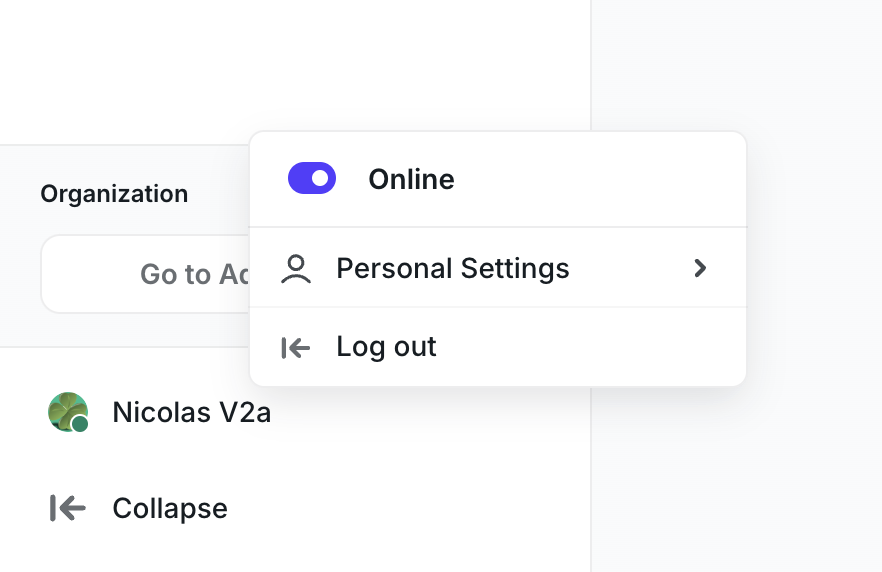Click the Collapse arrow icon
Image resolution: width=882 pixels, height=572 pixels.
click(68, 508)
